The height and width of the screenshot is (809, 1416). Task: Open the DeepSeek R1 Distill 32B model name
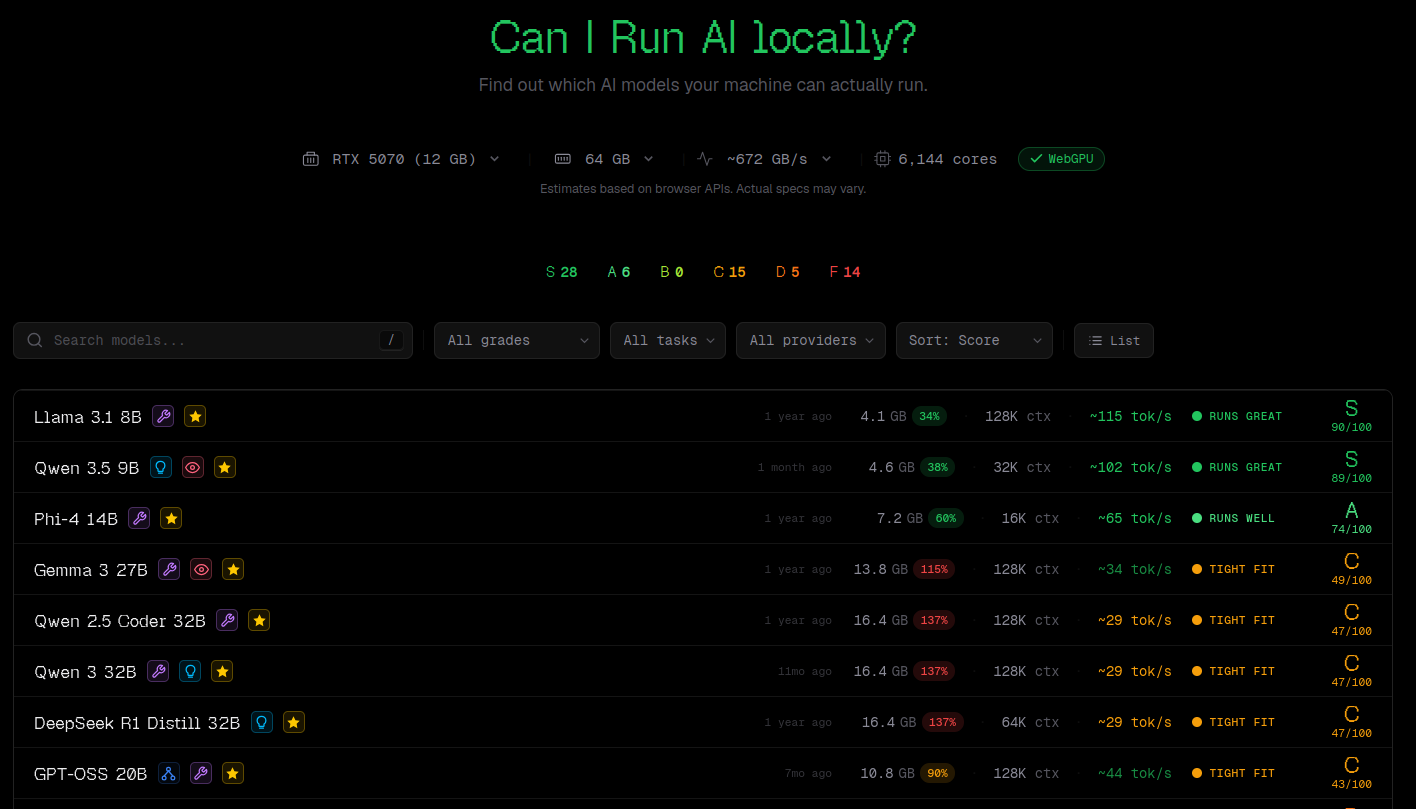coord(137,723)
